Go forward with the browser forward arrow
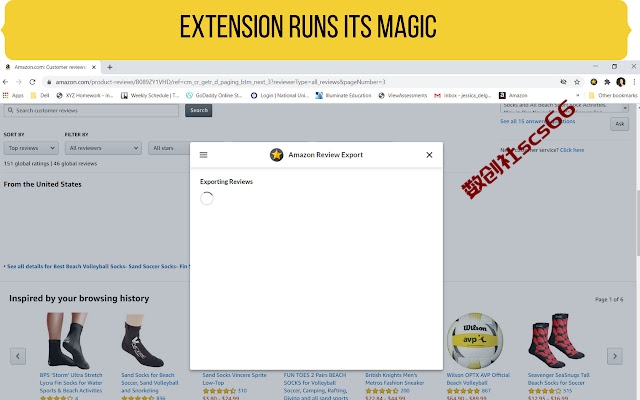The width and height of the screenshot is (640, 400). pos(19,82)
